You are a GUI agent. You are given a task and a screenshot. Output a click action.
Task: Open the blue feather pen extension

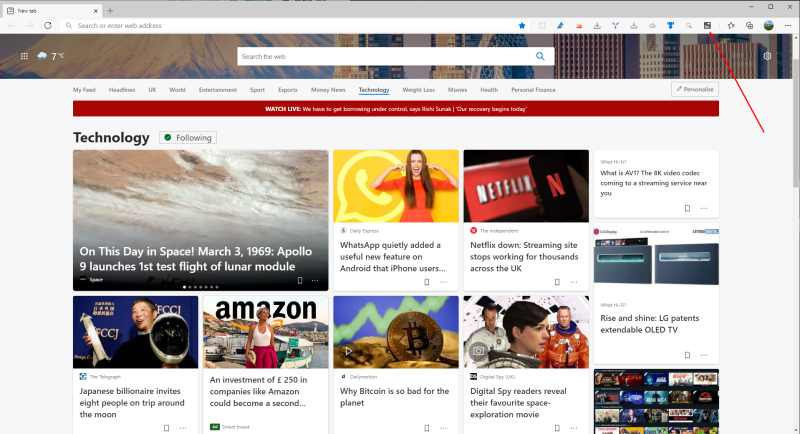560,25
